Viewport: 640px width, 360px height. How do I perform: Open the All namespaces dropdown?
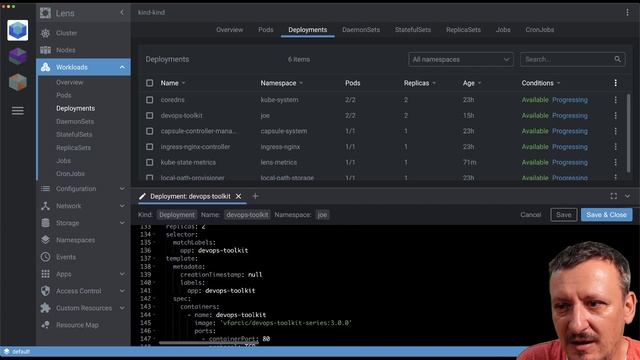coord(461,59)
